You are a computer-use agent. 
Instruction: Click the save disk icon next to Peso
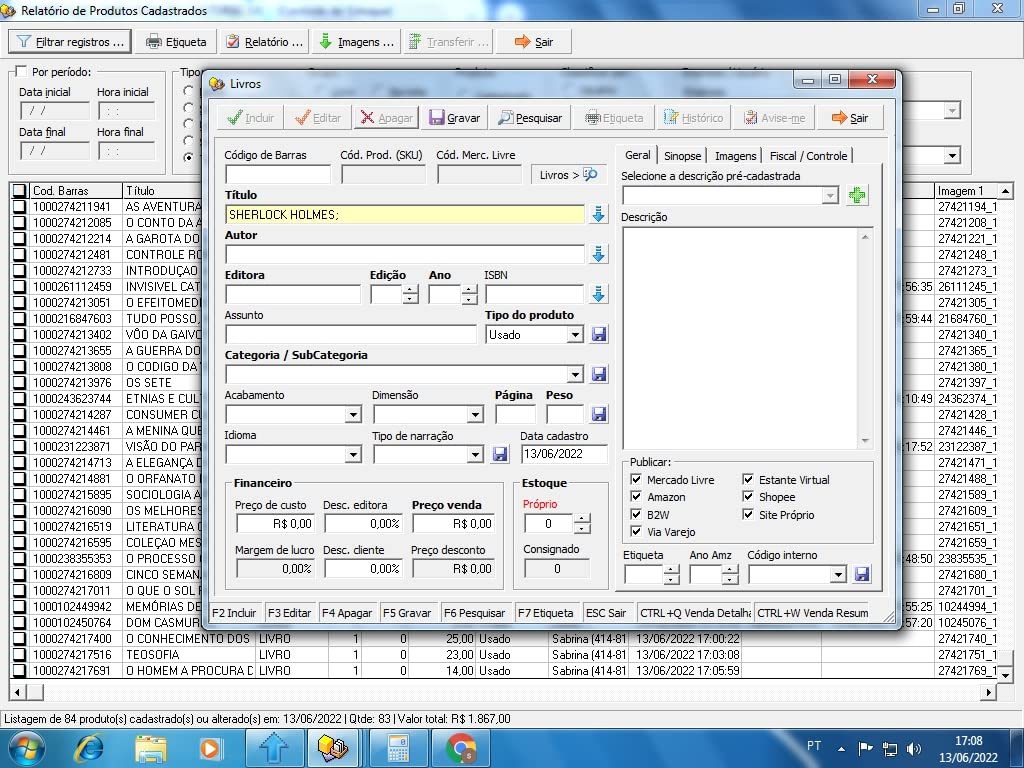599,414
